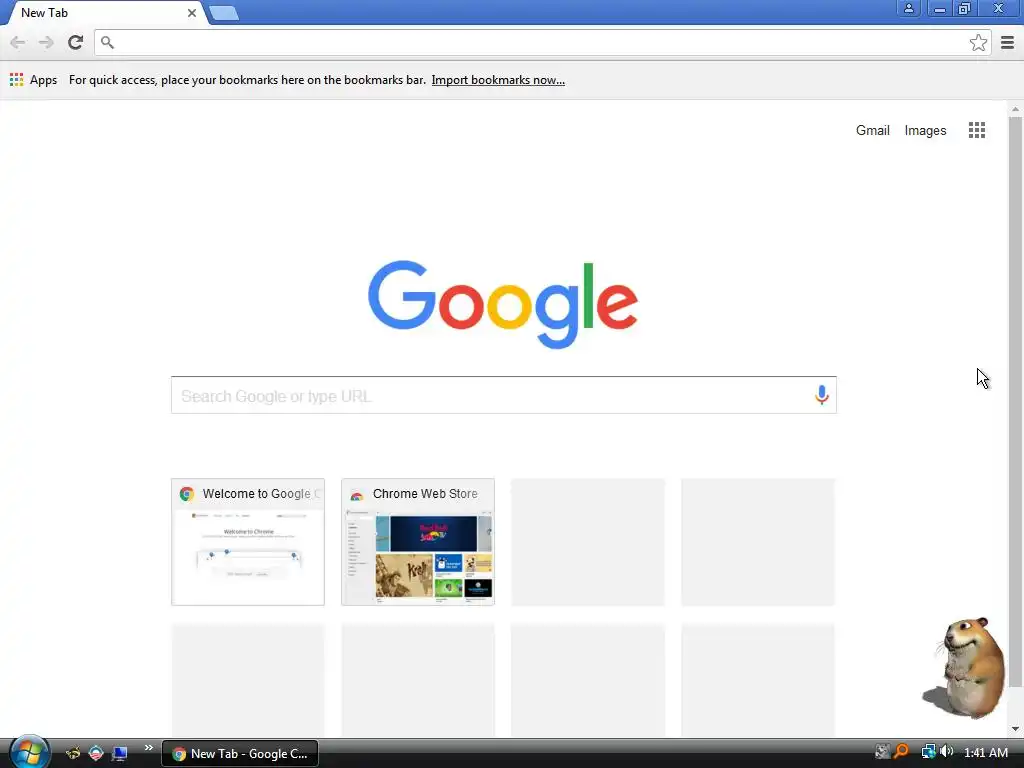Launch the raccoon quick launch icon
The height and width of the screenshot is (768, 1024).
tap(73, 753)
